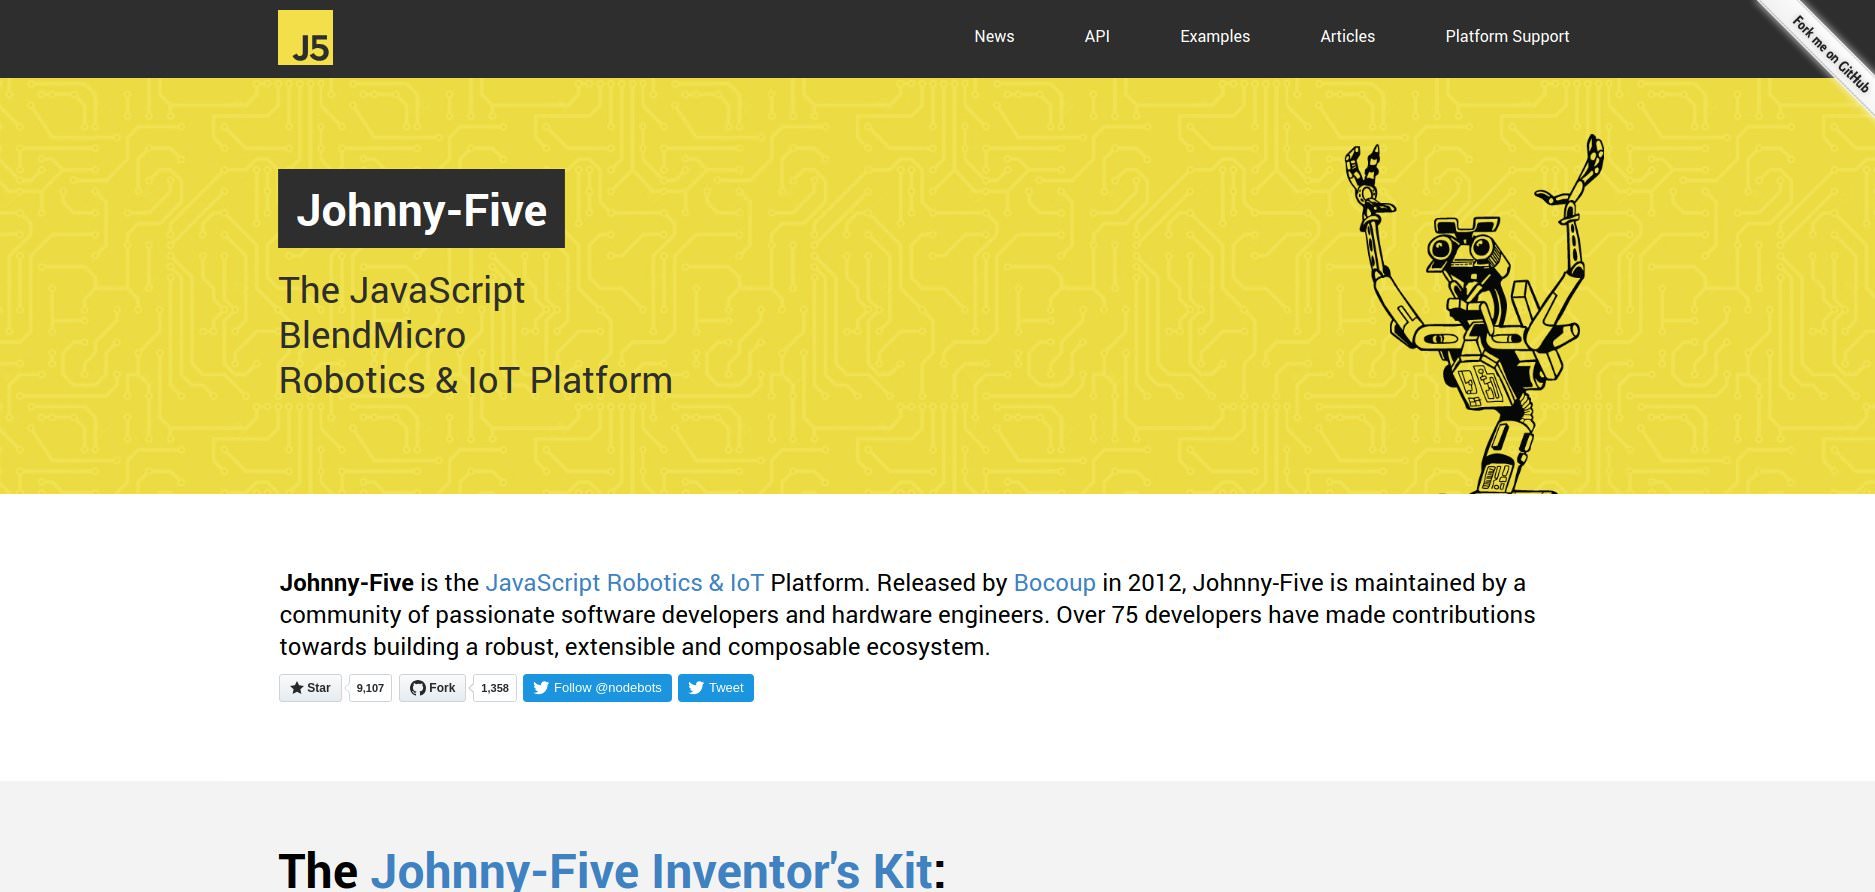Viewport: 1875px width, 892px height.
Task: Follow @nodebots on Twitter
Action: click(597, 688)
